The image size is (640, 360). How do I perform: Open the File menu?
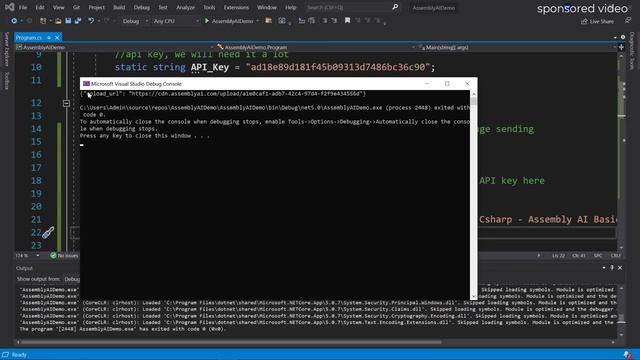tap(23, 7)
